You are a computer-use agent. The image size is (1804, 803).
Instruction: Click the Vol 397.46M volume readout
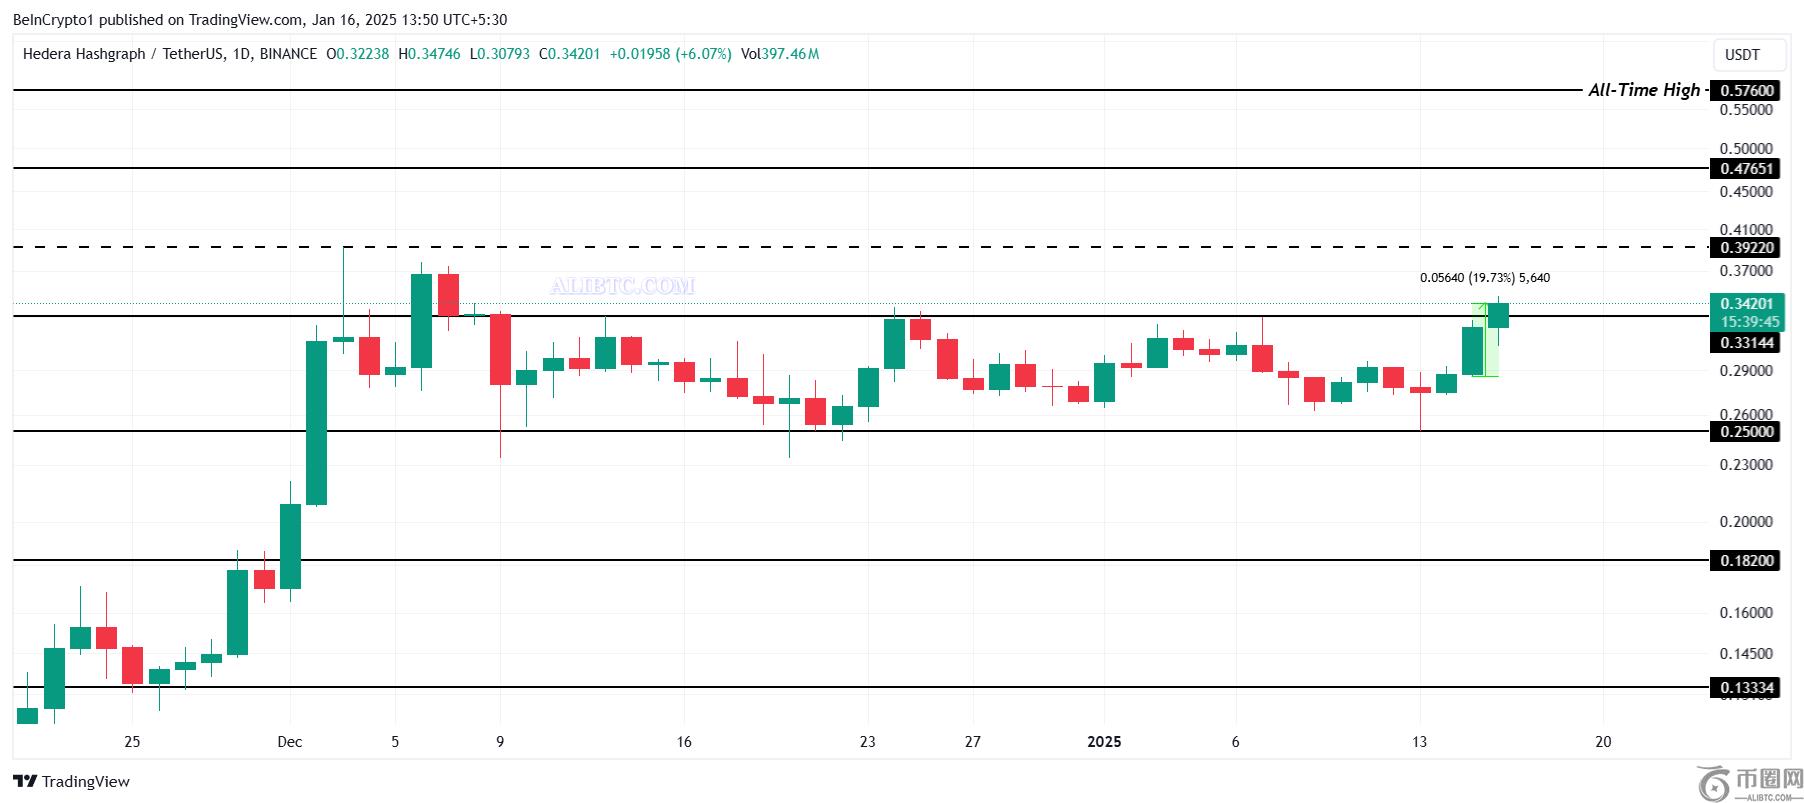(780, 54)
